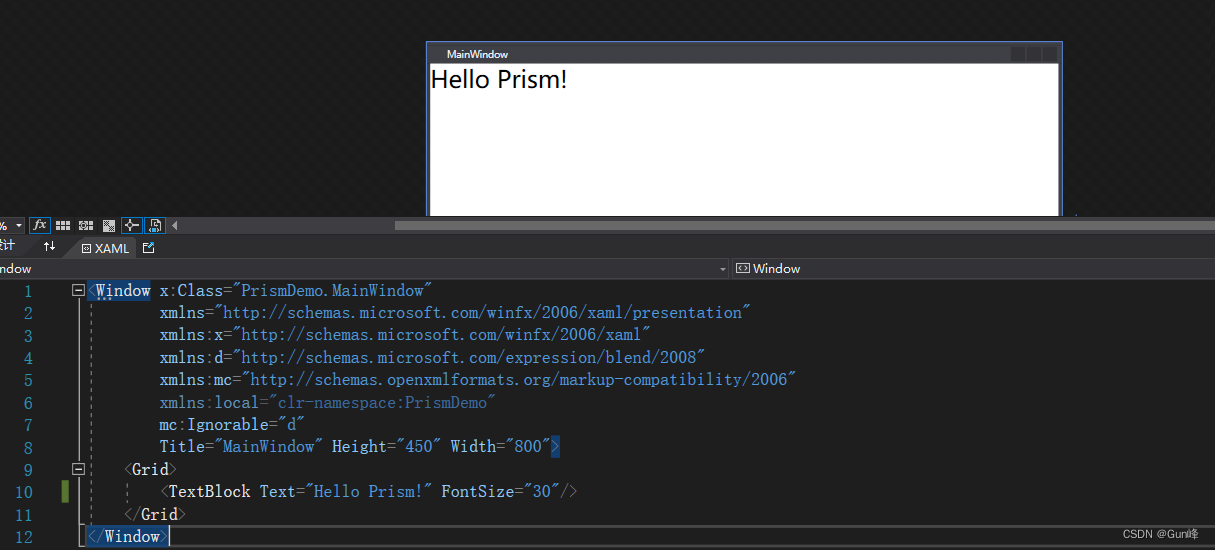The height and width of the screenshot is (550, 1215).
Task: Switch to the XAML tab
Action: click(x=105, y=248)
